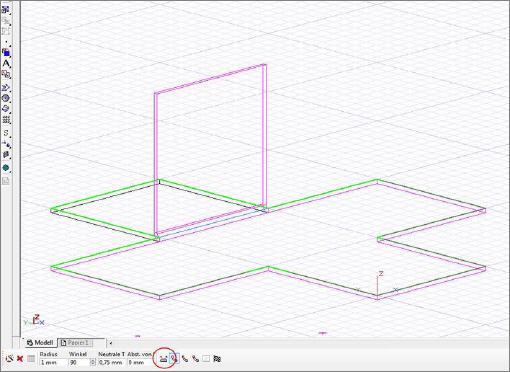Click the gray properties button near red X
The width and height of the screenshot is (510, 372).
(x=31, y=359)
